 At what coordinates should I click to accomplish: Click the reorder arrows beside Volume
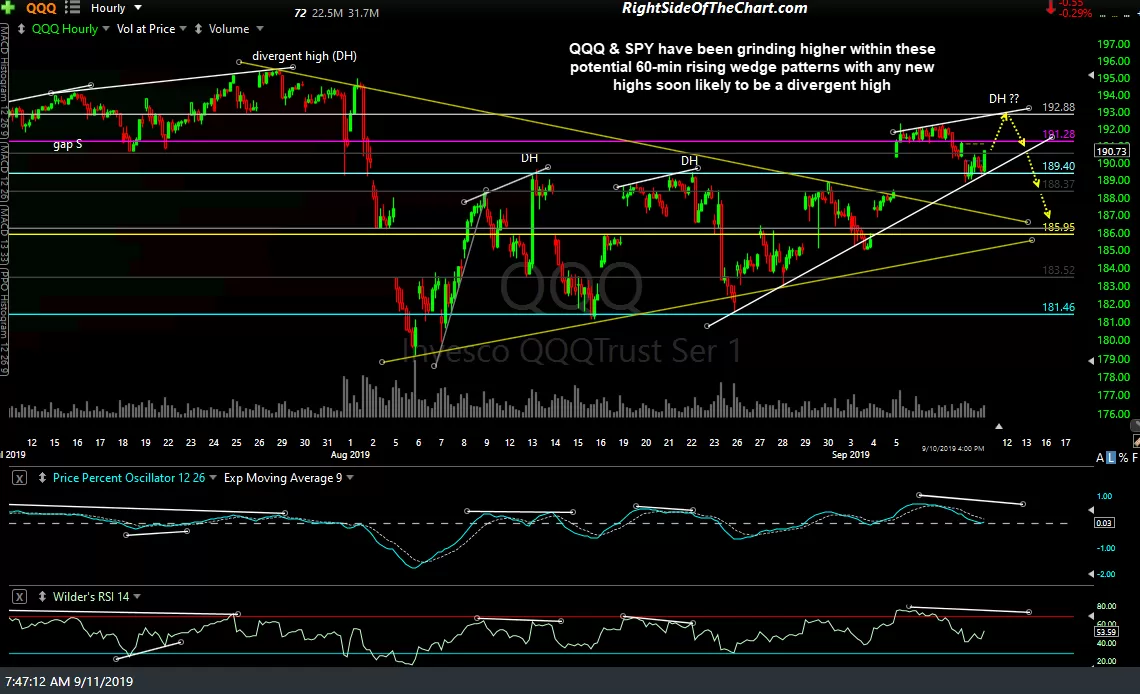pyautogui.click(x=198, y=29)
